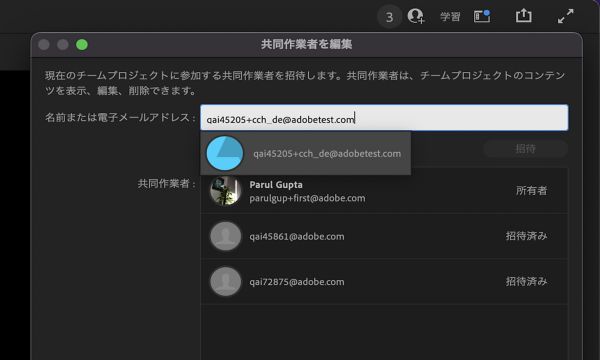Click 招待済み status for qai45861@adobe.com
600x360 pixels.
tap(527, 236)
